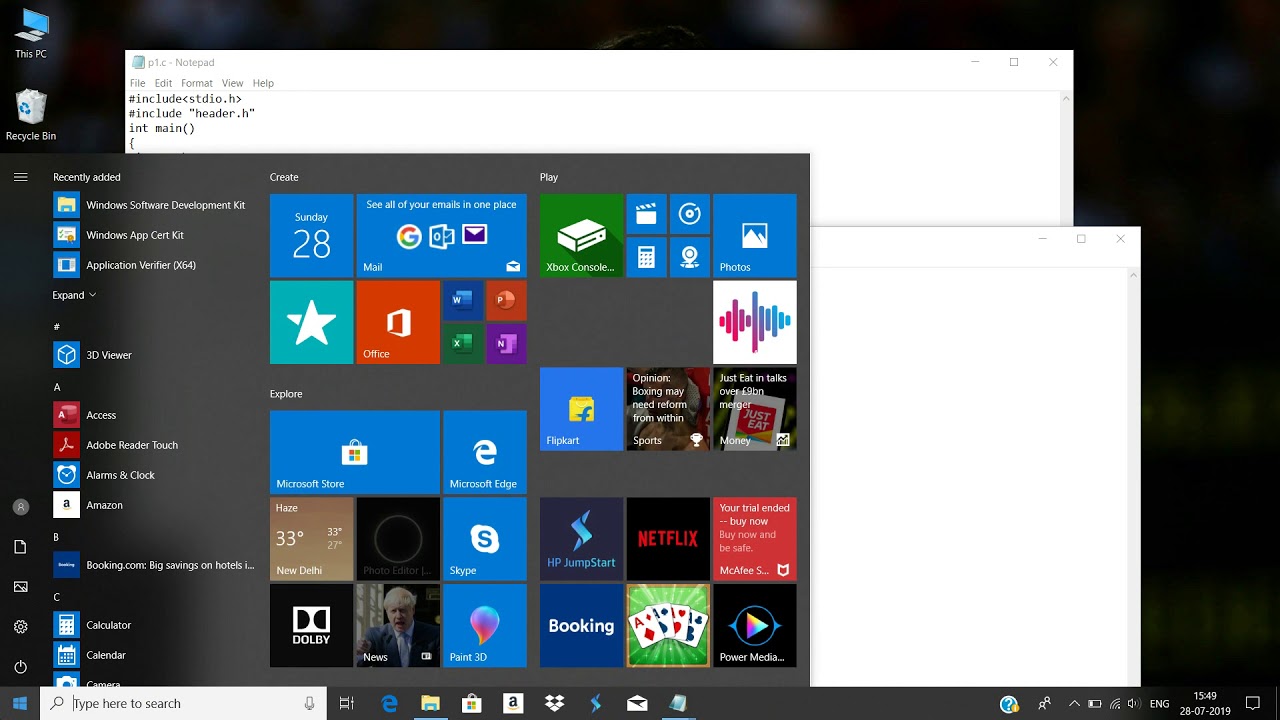1280x720 pixels.
Task: Open 3D Viewer from the app list
Action: pyautogui.click(x=155, y=355)
